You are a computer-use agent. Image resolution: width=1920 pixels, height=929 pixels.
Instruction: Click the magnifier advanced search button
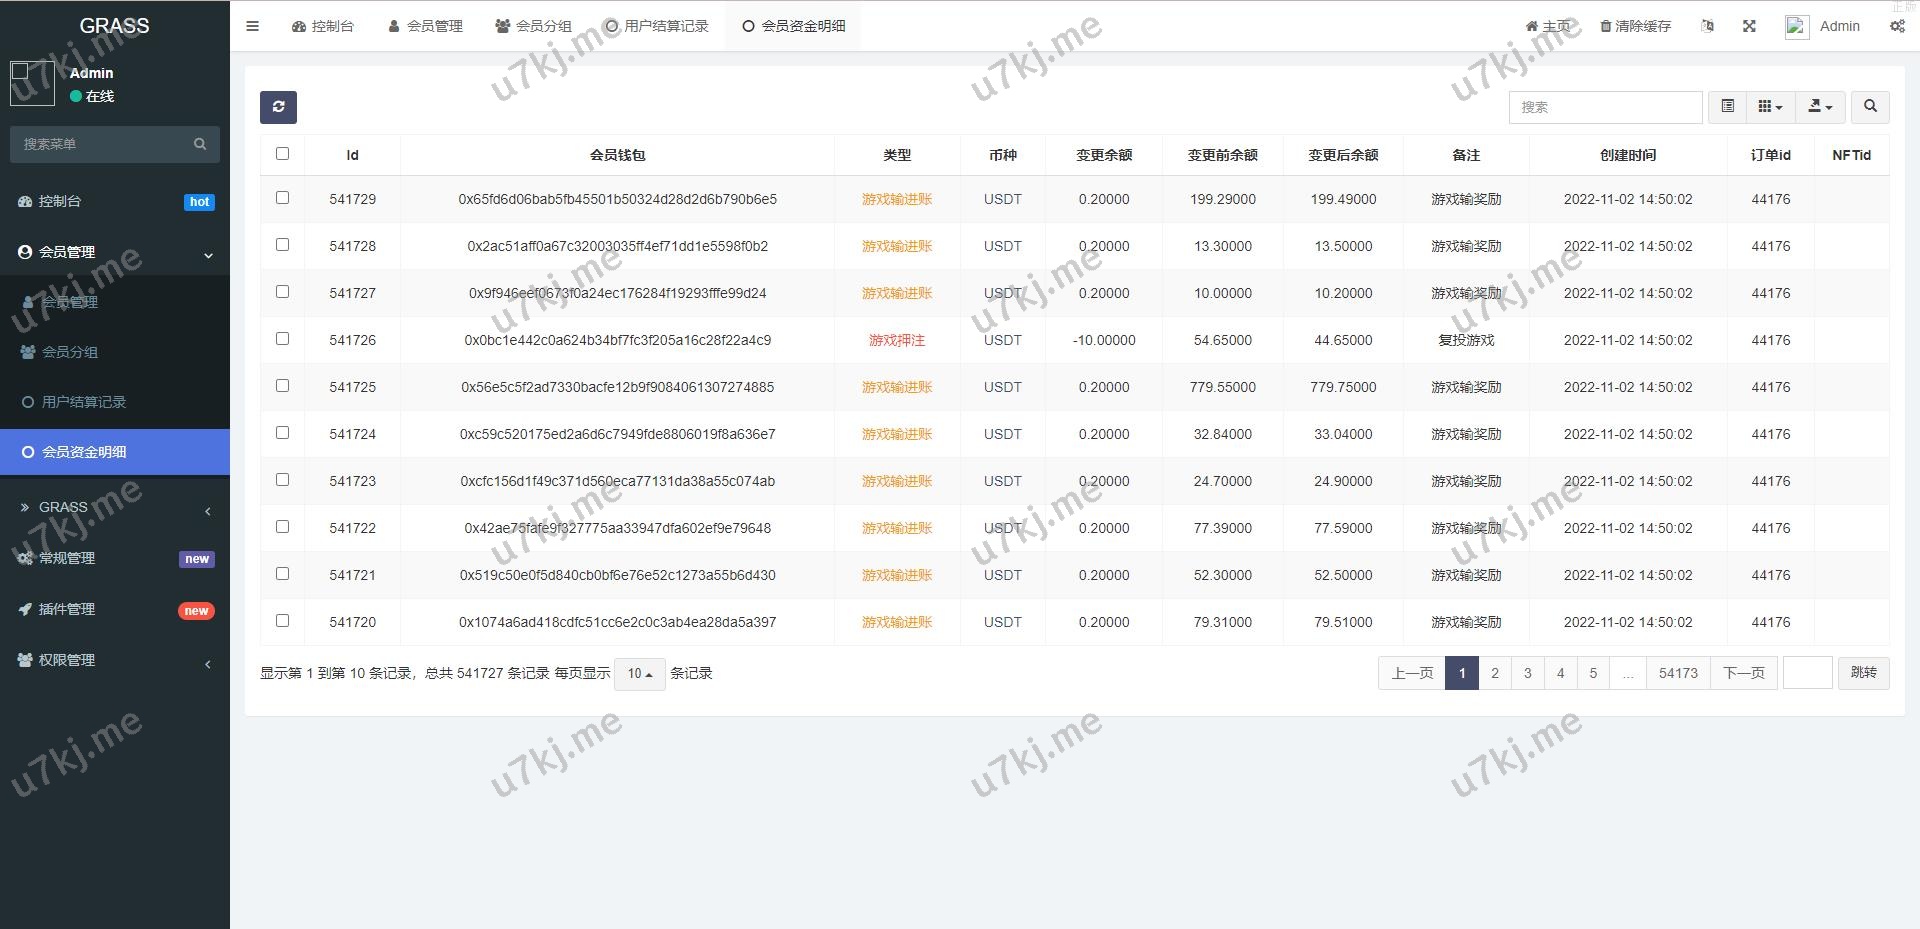(x=1869, y=106)
